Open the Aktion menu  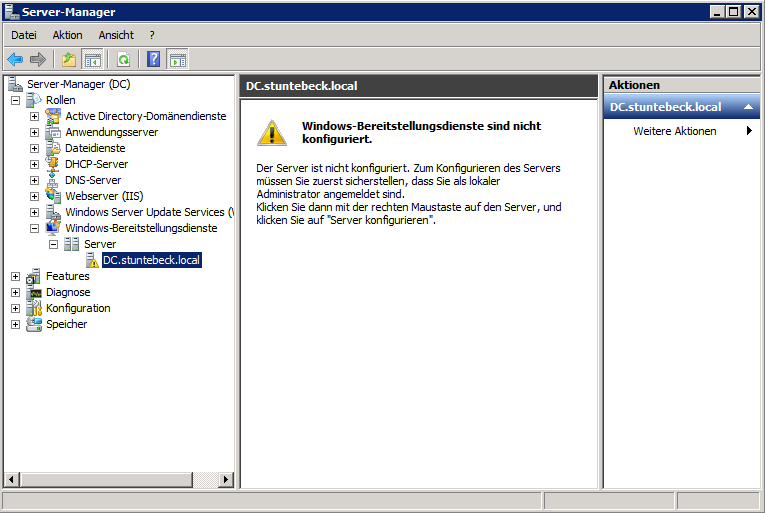pyautogui.click(x=67, y=35)
